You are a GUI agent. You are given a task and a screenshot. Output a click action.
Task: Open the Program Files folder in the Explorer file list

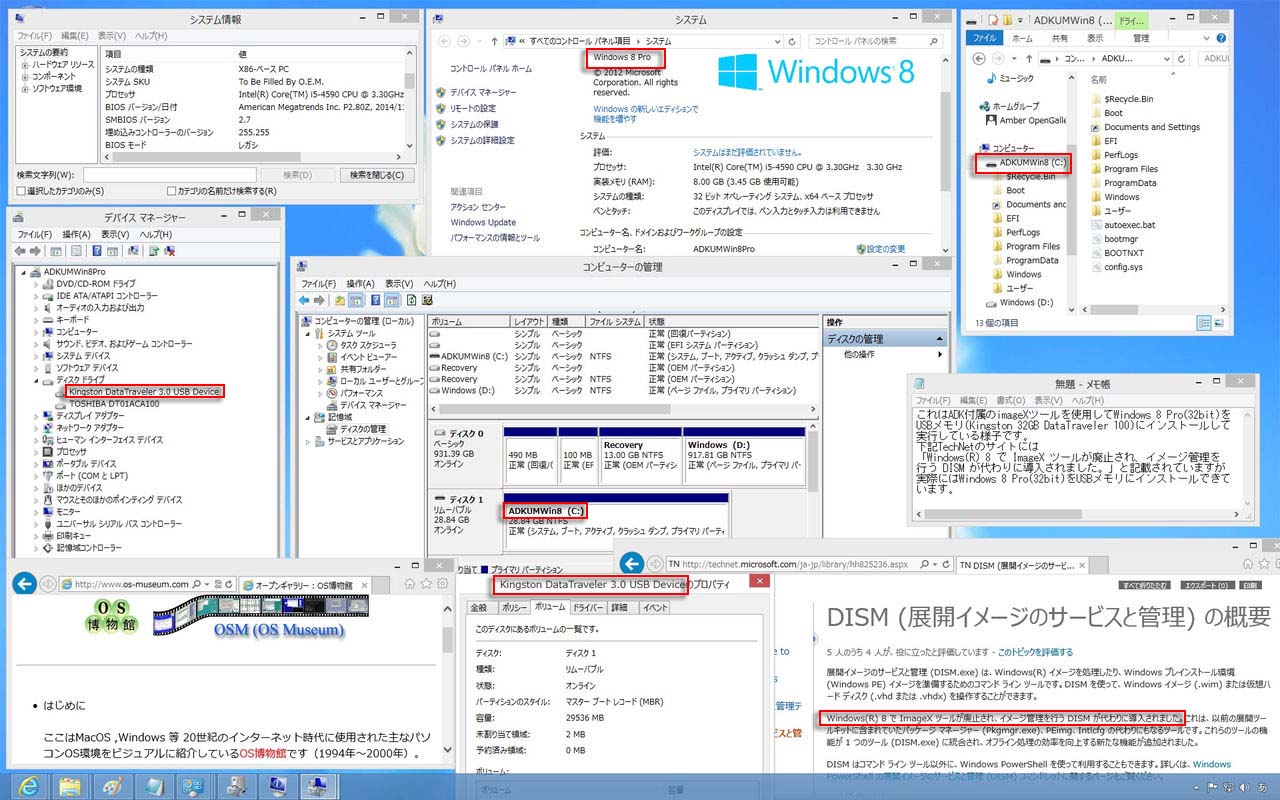pyautogui.click(x=1131, y=169)
